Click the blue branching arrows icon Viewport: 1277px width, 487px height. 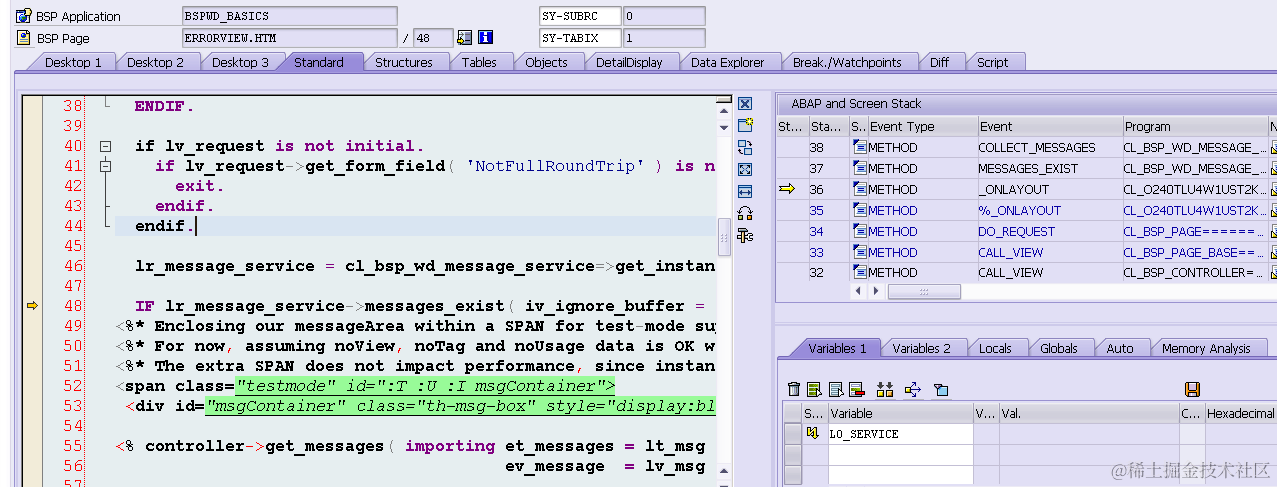[912, 389]
